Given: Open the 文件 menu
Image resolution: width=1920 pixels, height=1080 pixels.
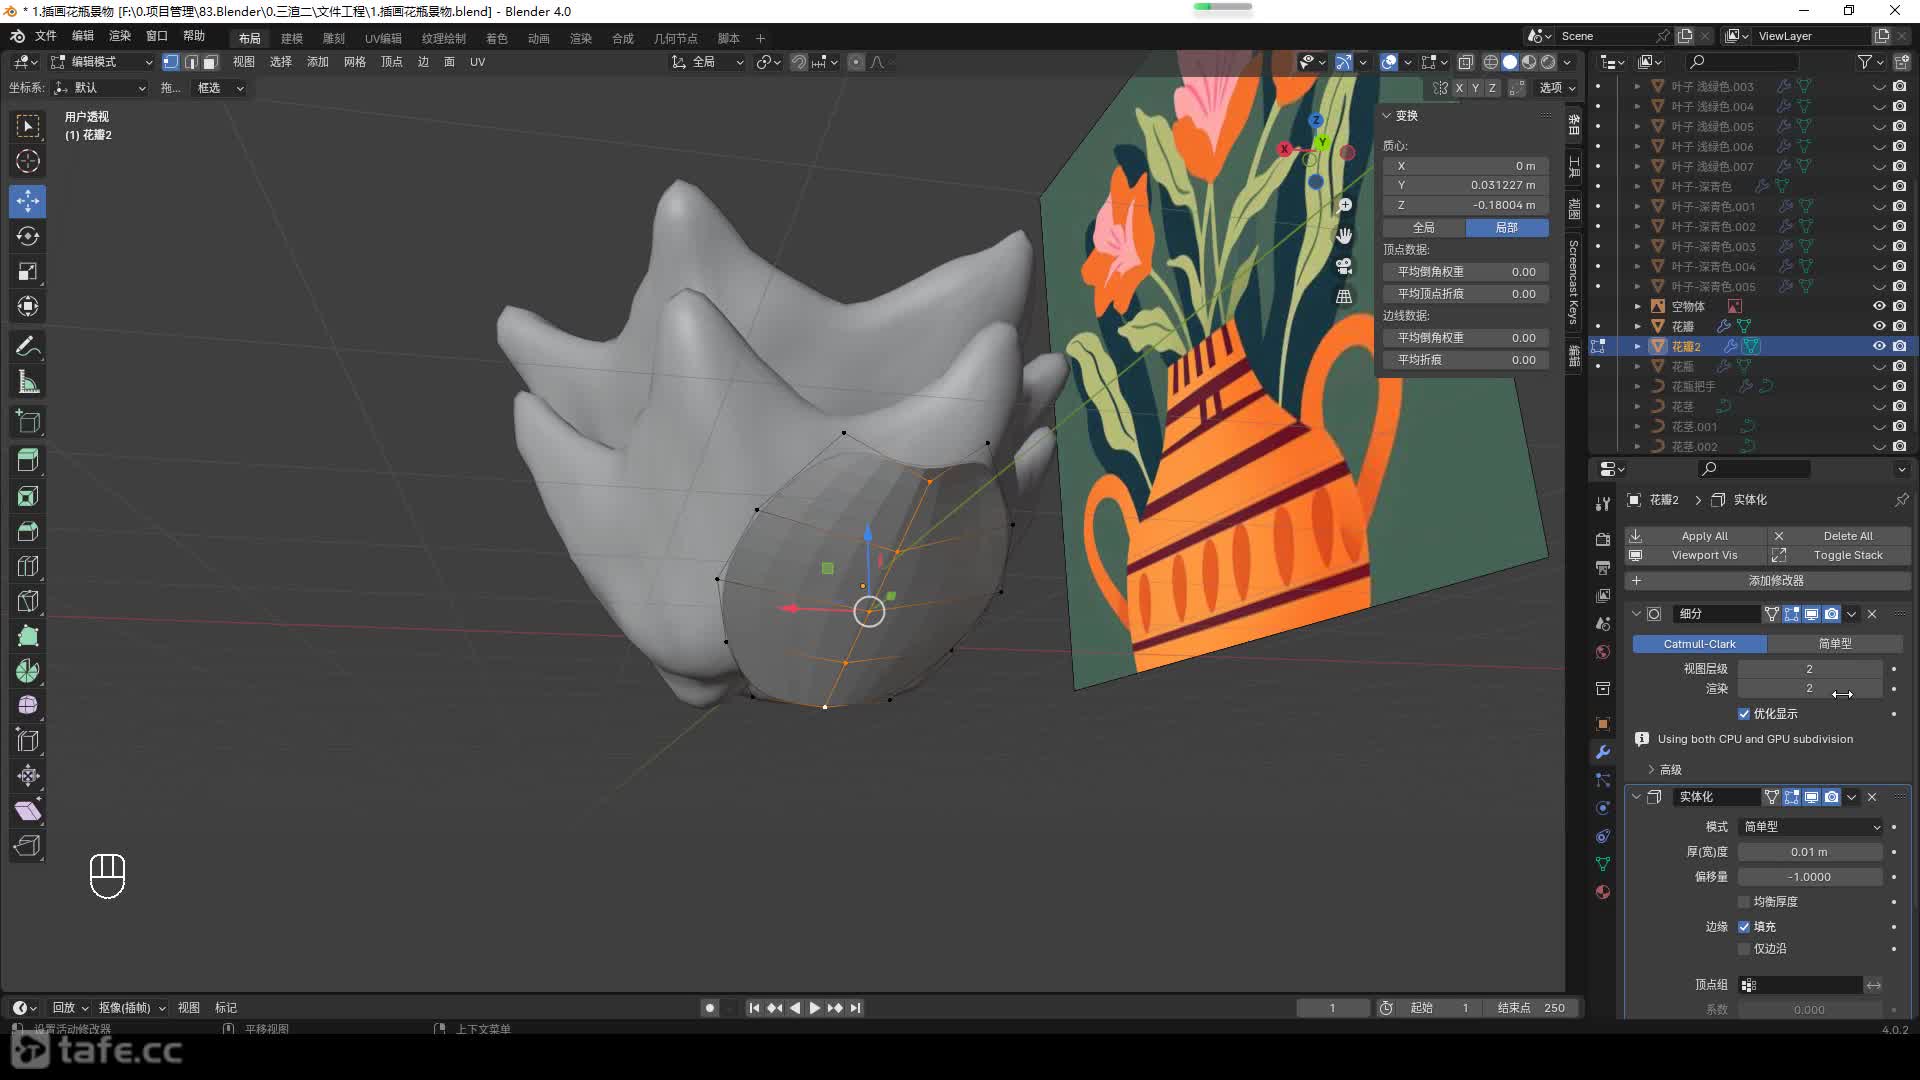Looking at the screenshot, I should (x=46, y=36).
